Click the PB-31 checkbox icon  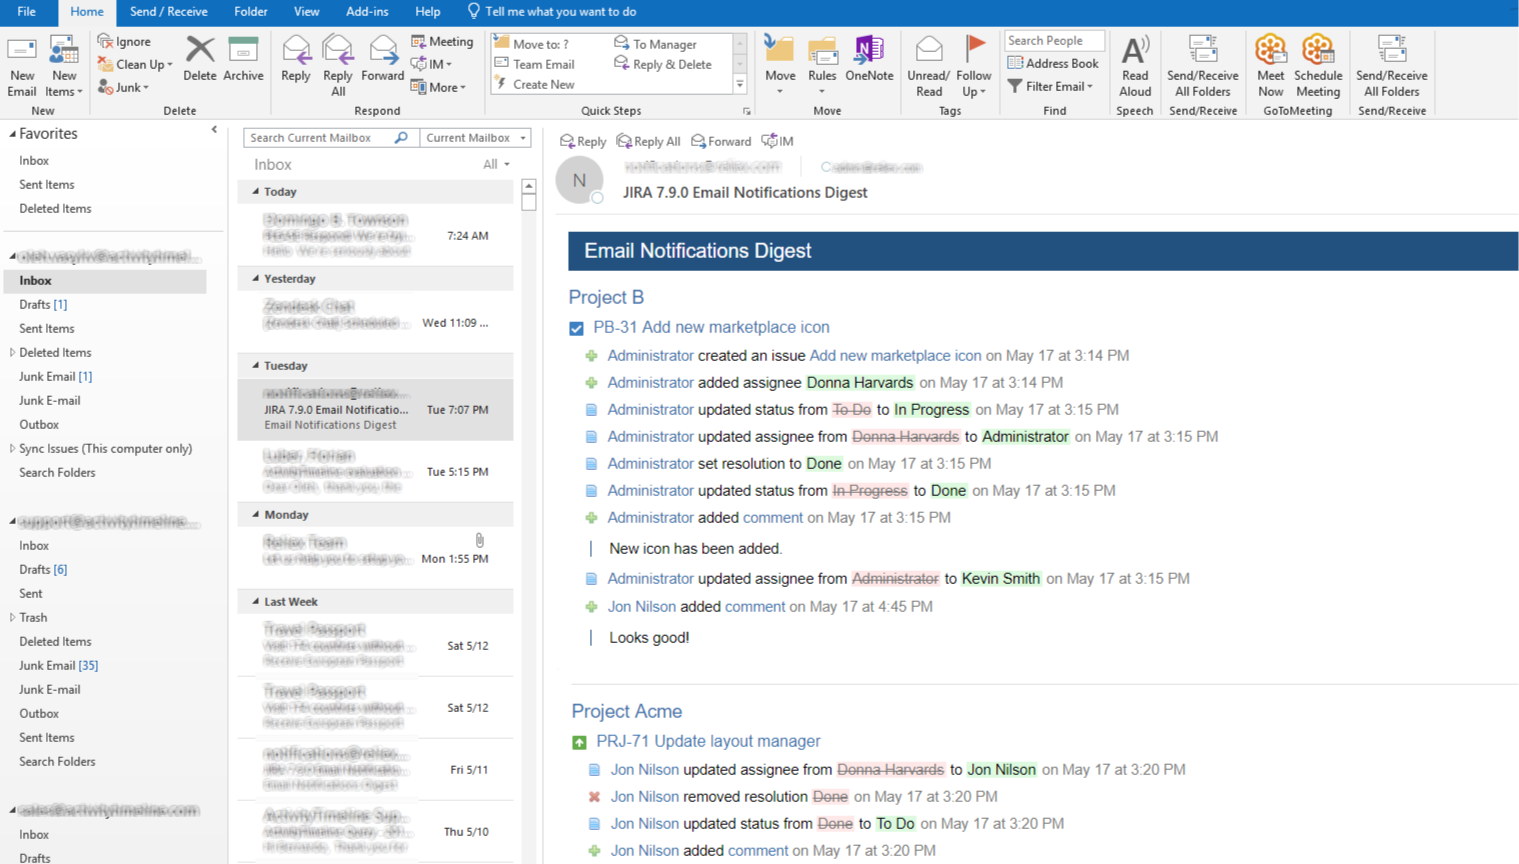click(576, 328)
